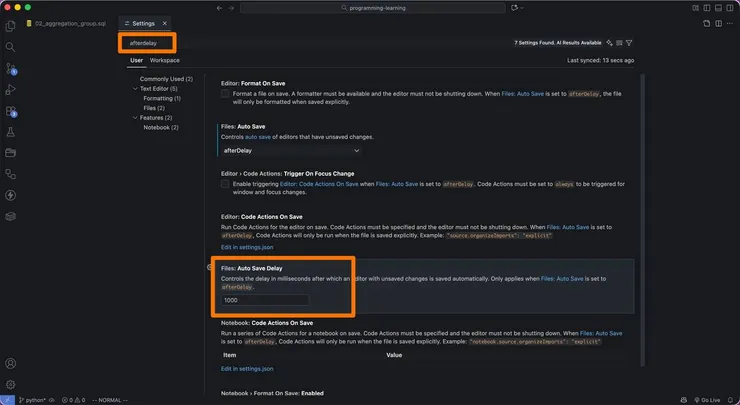Open editor More Actions ellipsis

coord(730,24)
